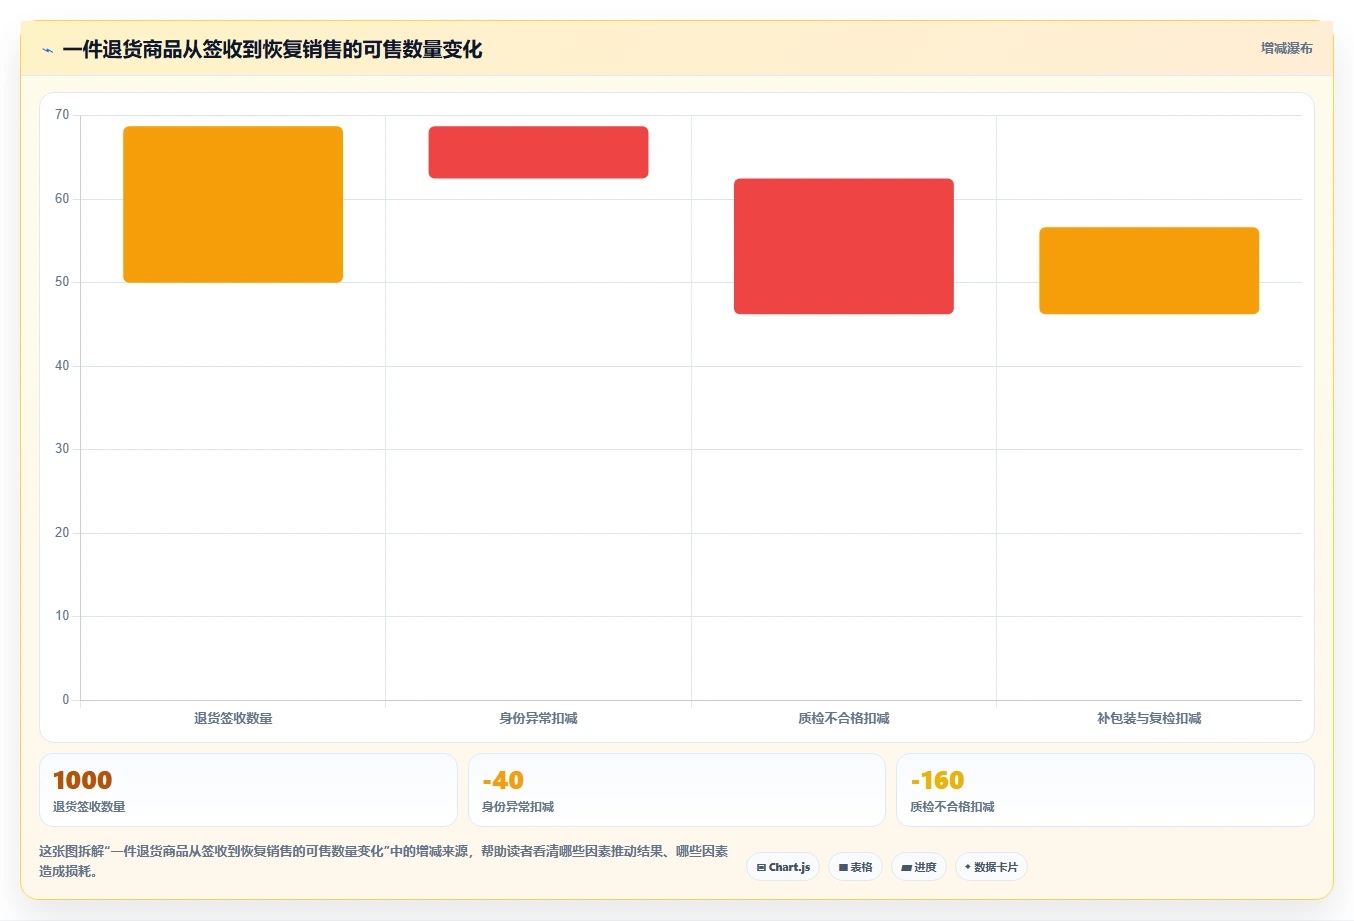Select the 表格 chip
This screenshot has width=1354, height=921.
click(x=855, y=867)
